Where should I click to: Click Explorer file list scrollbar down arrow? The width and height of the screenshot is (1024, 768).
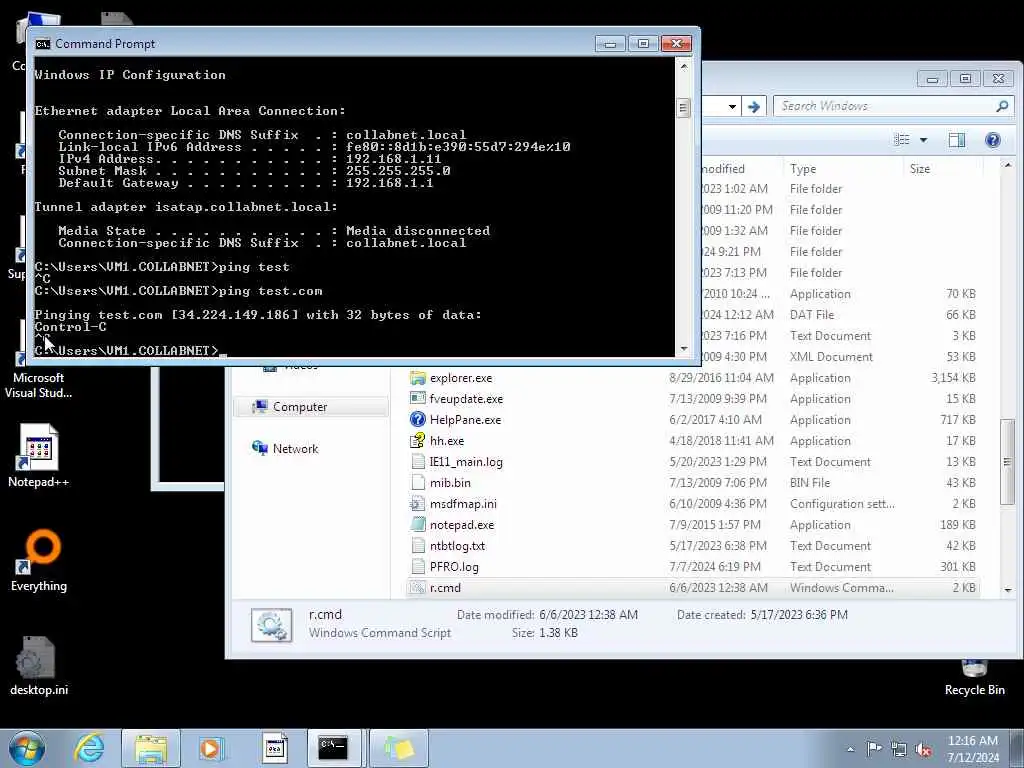[x=1008, y=590]
